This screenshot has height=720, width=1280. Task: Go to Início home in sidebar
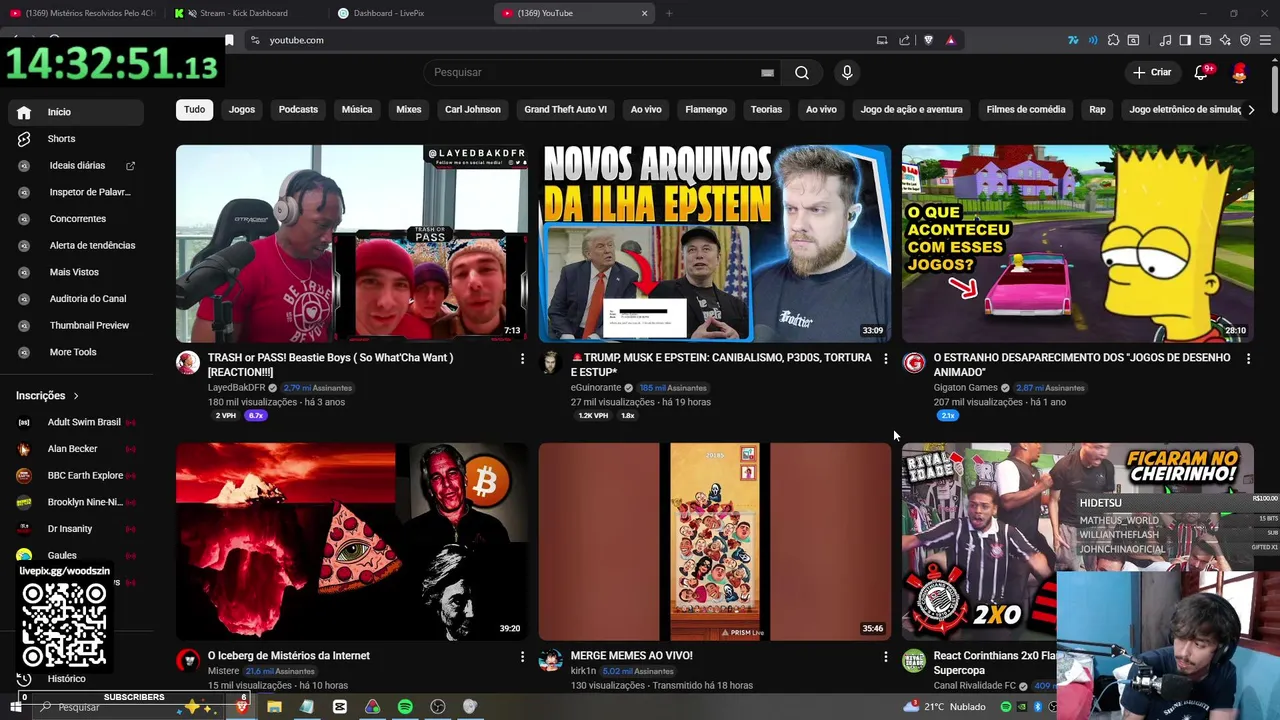[x=76, y=112]
